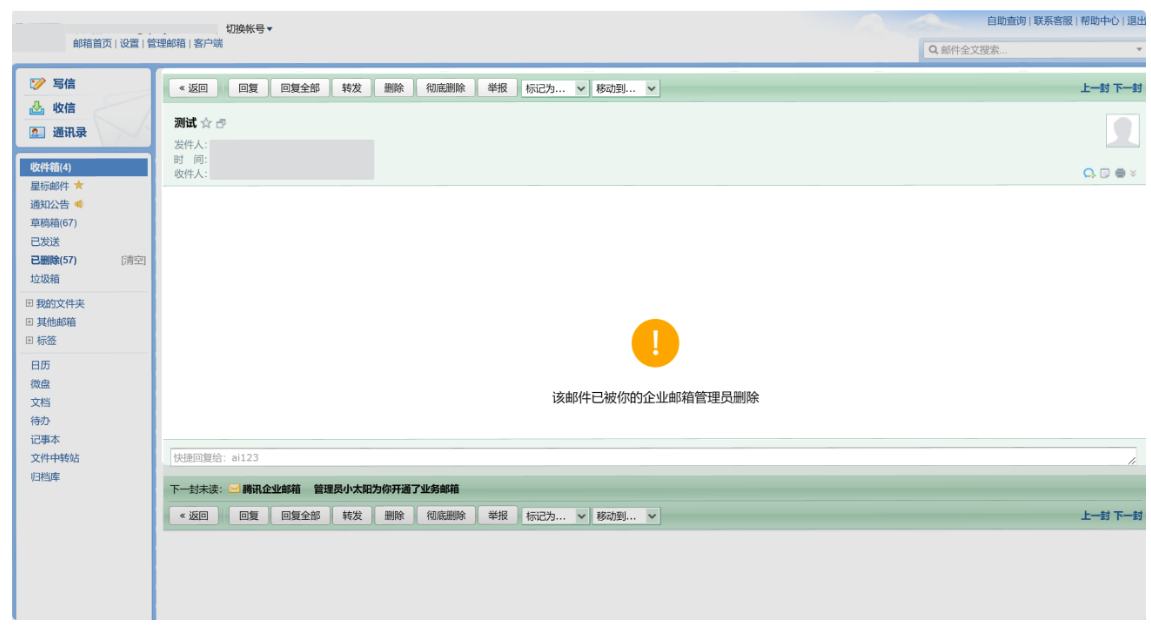Click the 收信 download tray icon
This screenshot has width=1151, height=630.
pyautogui.click(x=37, y=108)
